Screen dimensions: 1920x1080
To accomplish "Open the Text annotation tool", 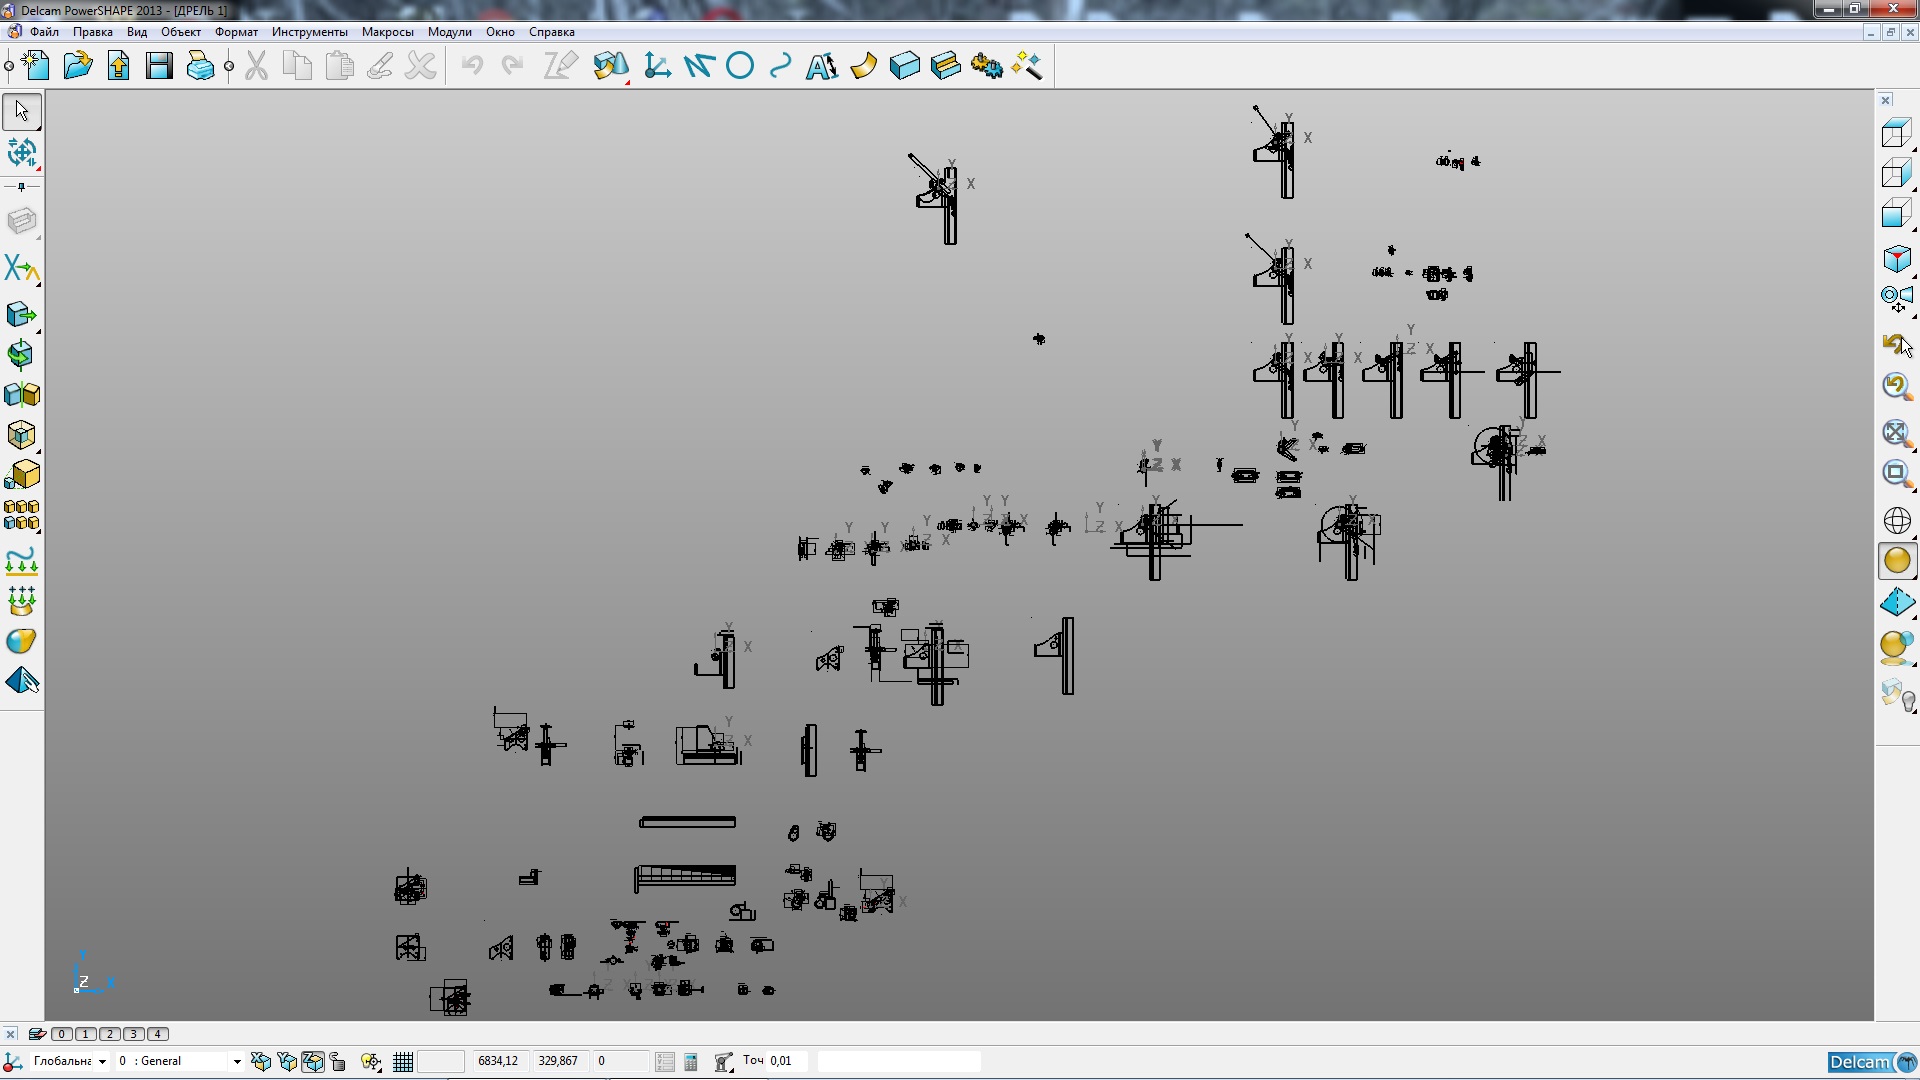I will coord(822,67).
